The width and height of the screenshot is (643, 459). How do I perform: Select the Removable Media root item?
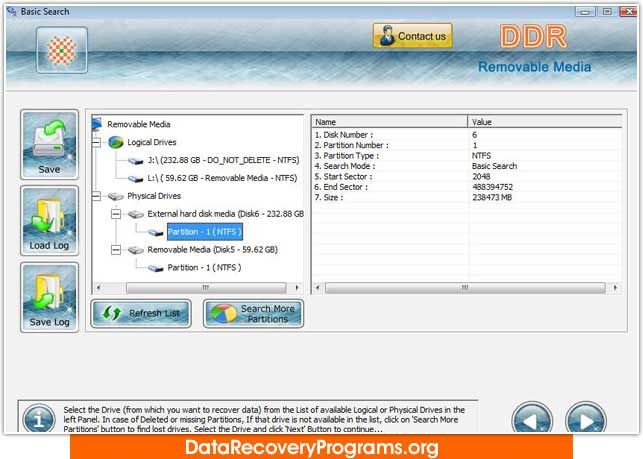click(139, 124)
